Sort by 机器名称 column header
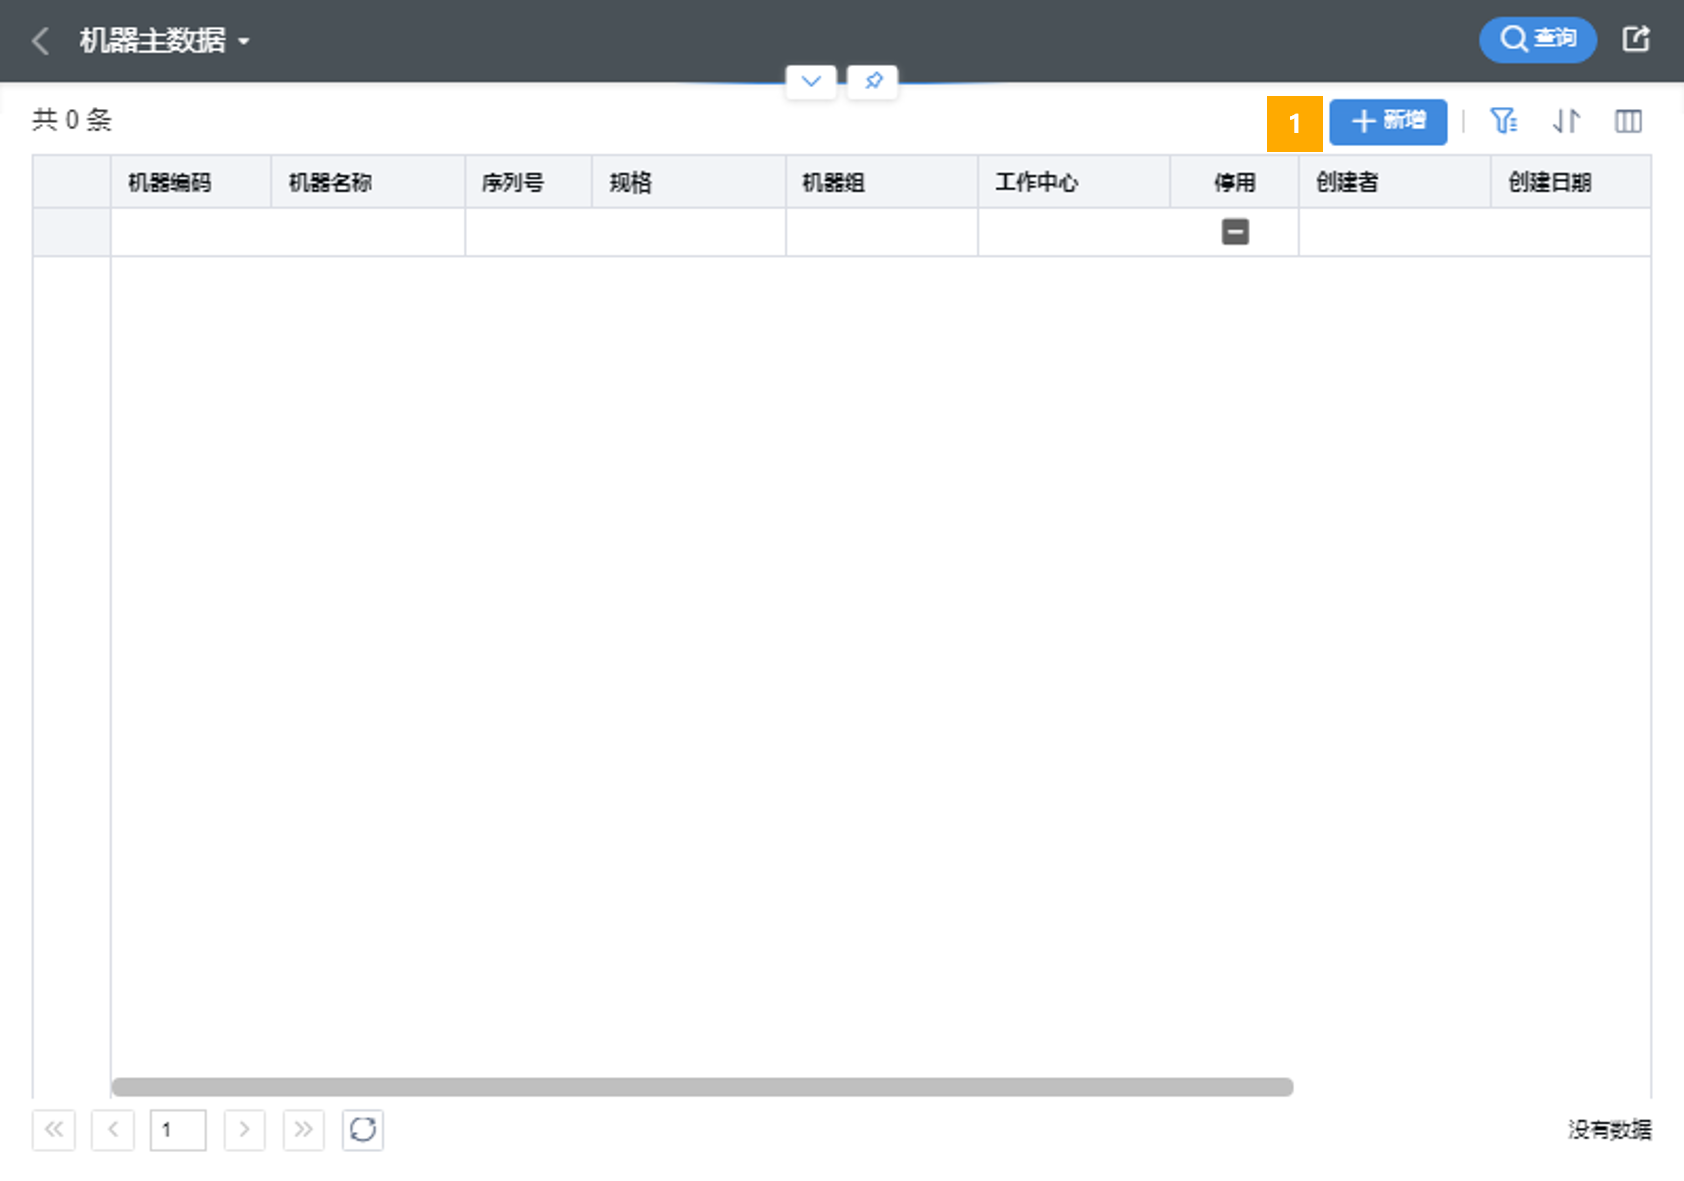The image size is (1684, 1181). point(368,182)
